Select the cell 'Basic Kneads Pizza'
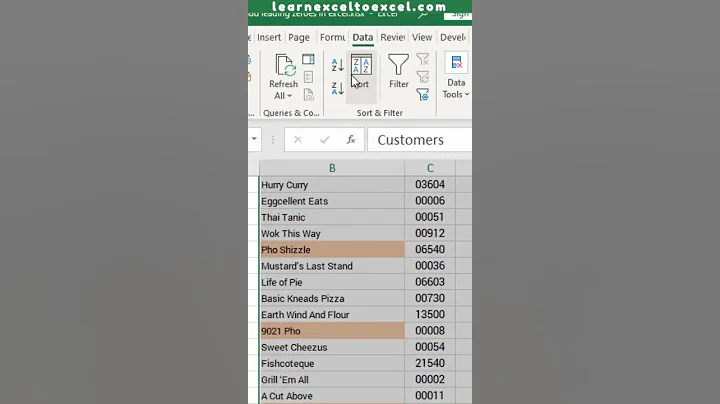The width and height of the screenshot is (720, 404). pyautogui.click(x=332, y=298)
